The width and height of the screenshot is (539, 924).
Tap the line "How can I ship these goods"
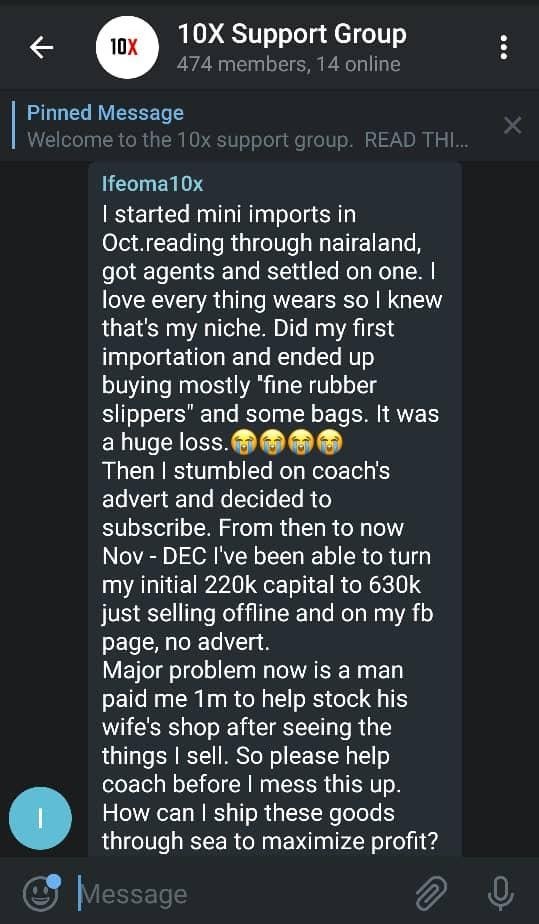(x=248, y=813)
